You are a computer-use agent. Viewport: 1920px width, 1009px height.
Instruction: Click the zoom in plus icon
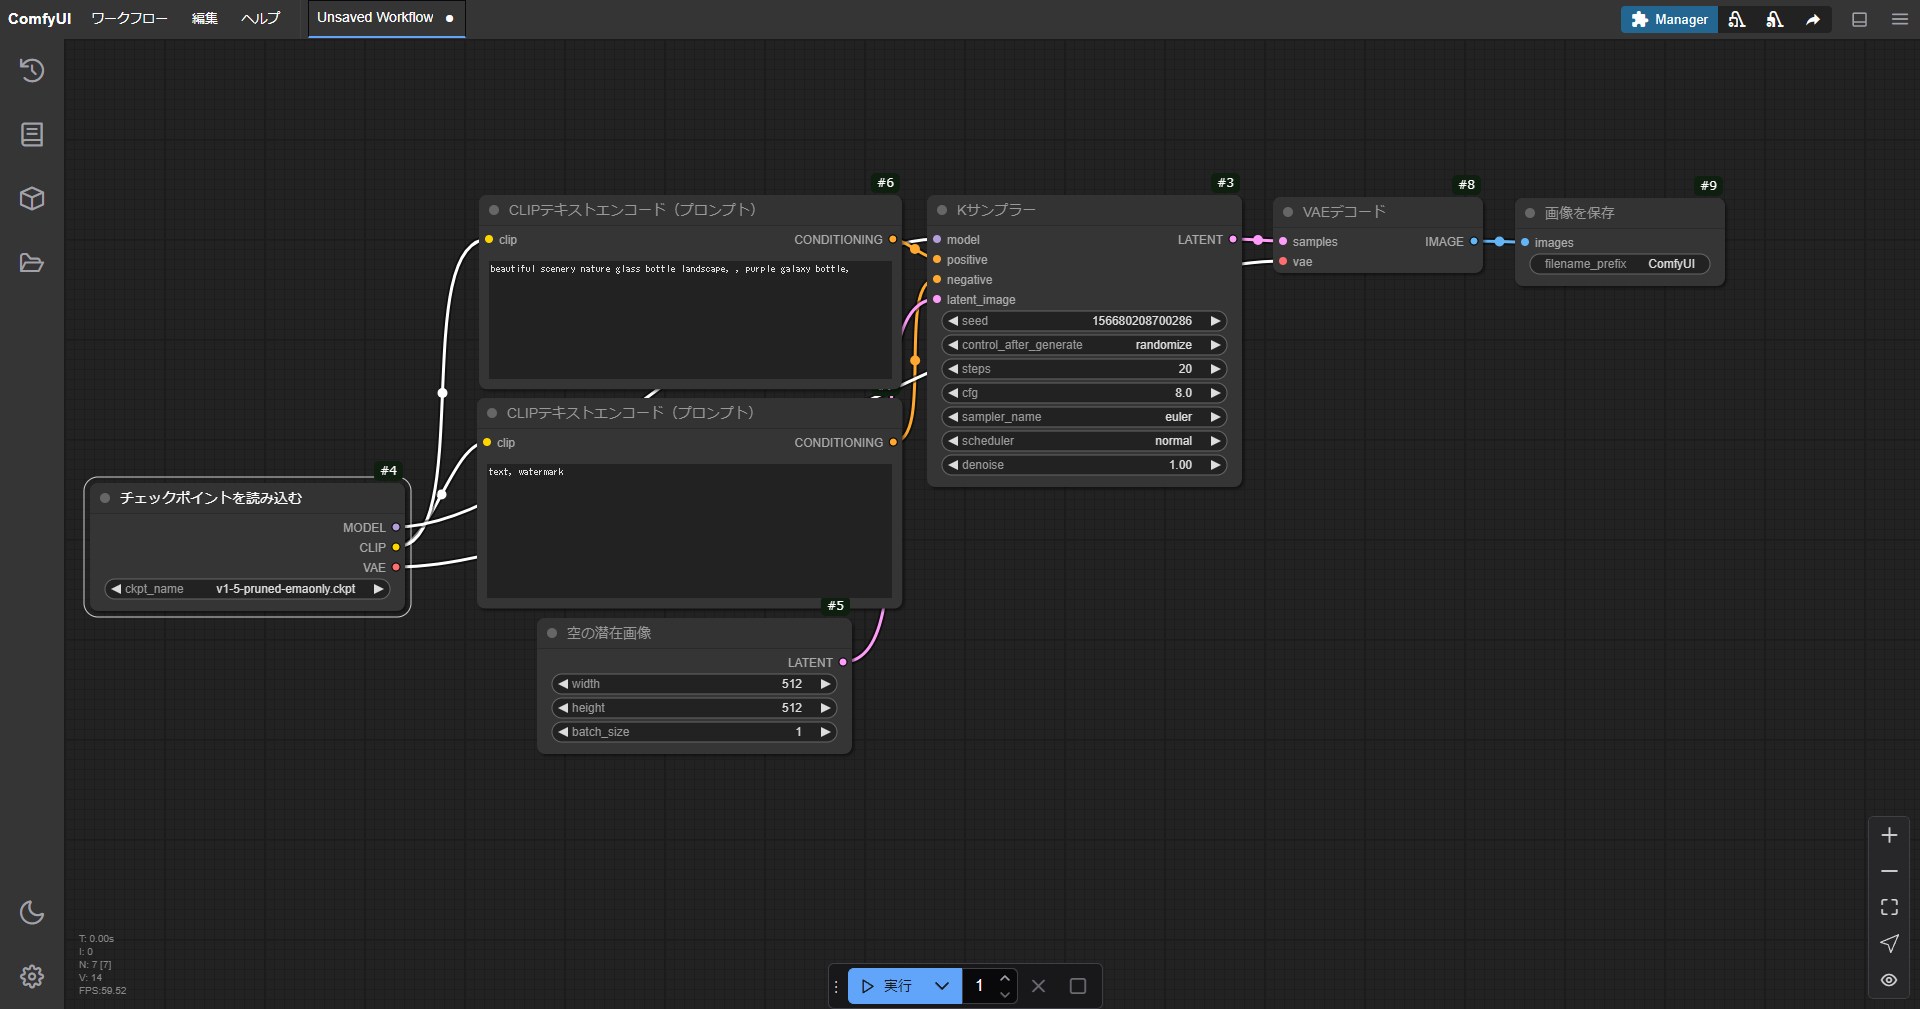(1889, 835)
